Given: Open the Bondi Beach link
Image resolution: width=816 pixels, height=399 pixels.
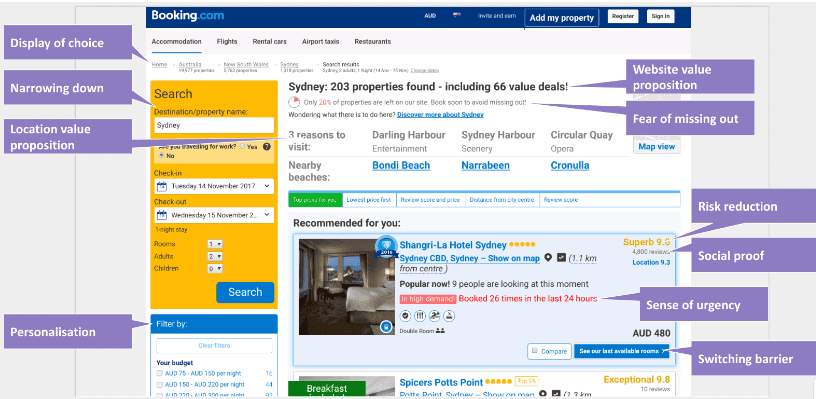Looking at the screenshot, I should point(401,165).
